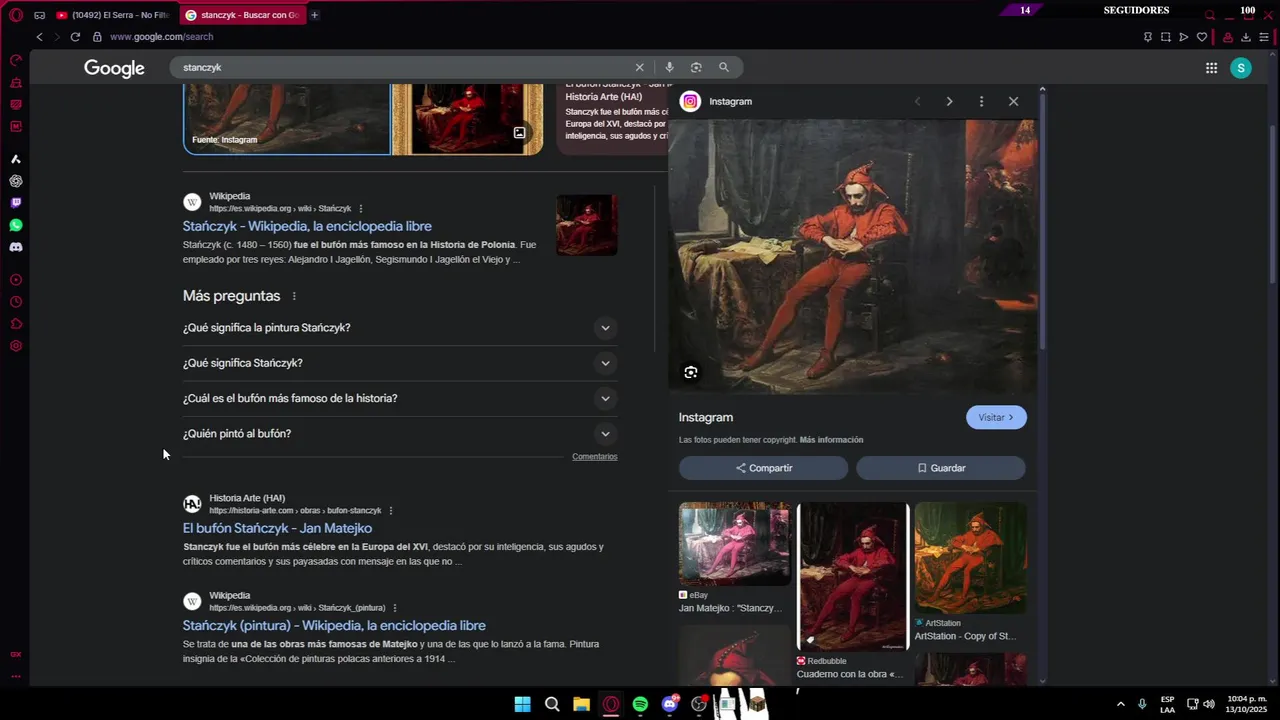Open the eBay Jan Matejko thumbnail
1280x720 pixels.
(734, 544)
